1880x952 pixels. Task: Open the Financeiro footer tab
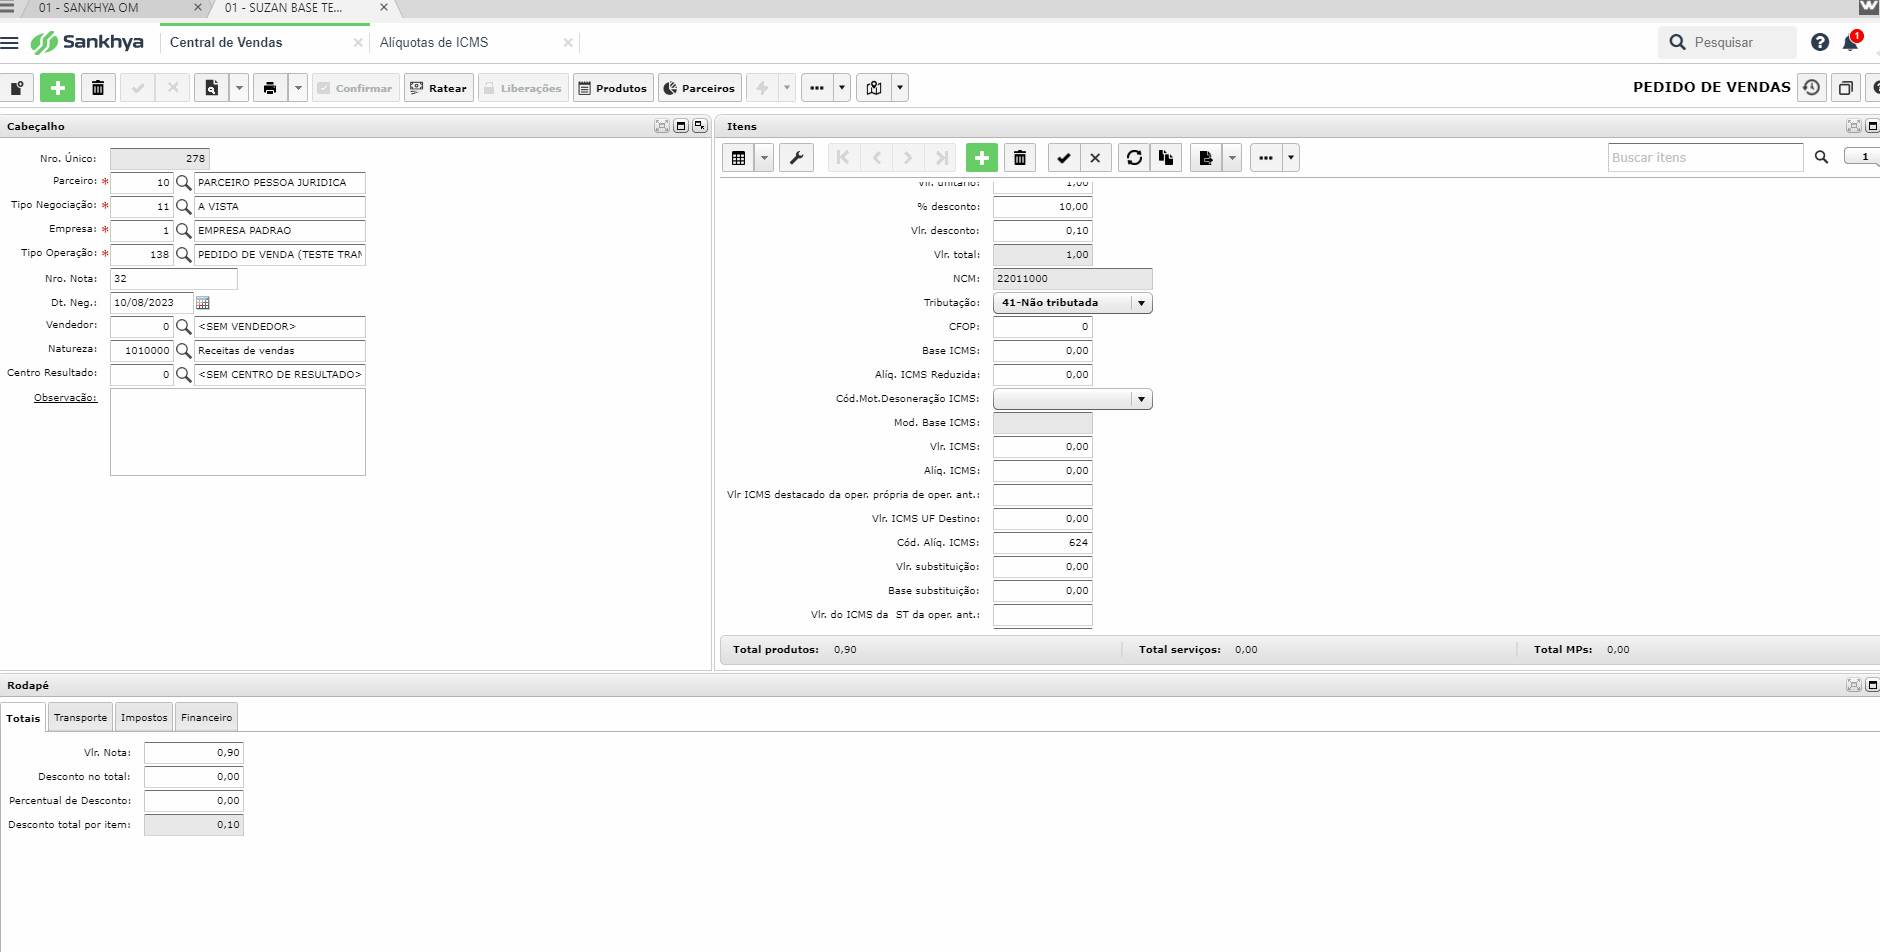(206, 718)
